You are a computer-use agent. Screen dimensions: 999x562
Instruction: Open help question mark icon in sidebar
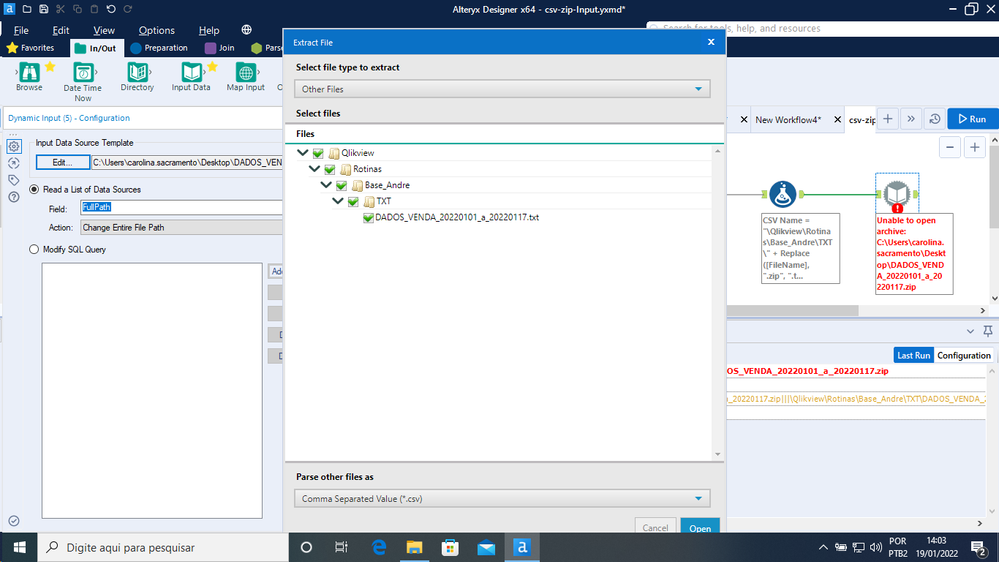[x=14, y=197]
